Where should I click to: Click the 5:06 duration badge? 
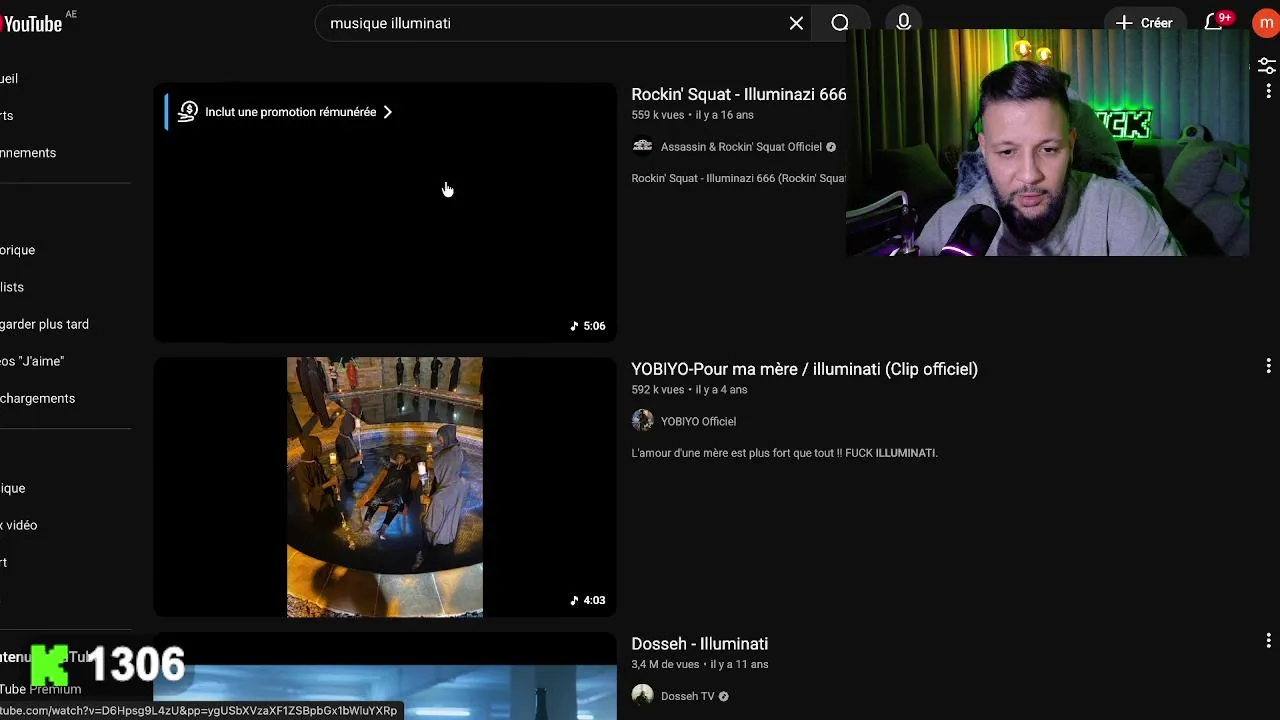click(588, 326)
